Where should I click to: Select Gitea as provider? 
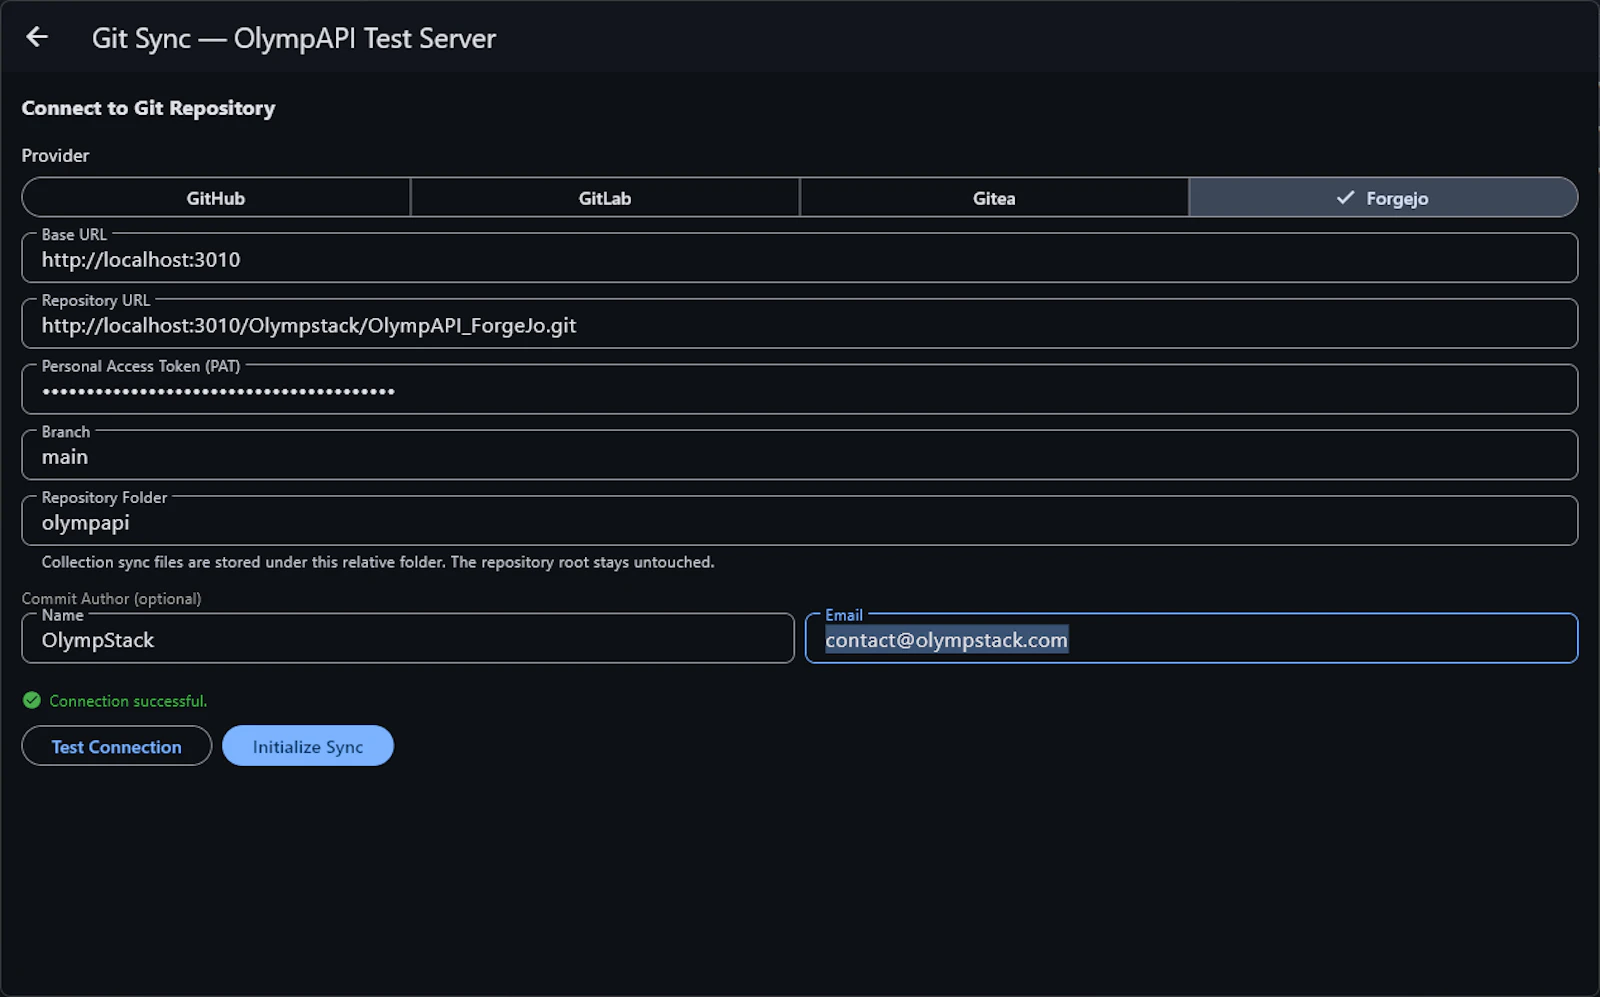(x=994, y=198)
